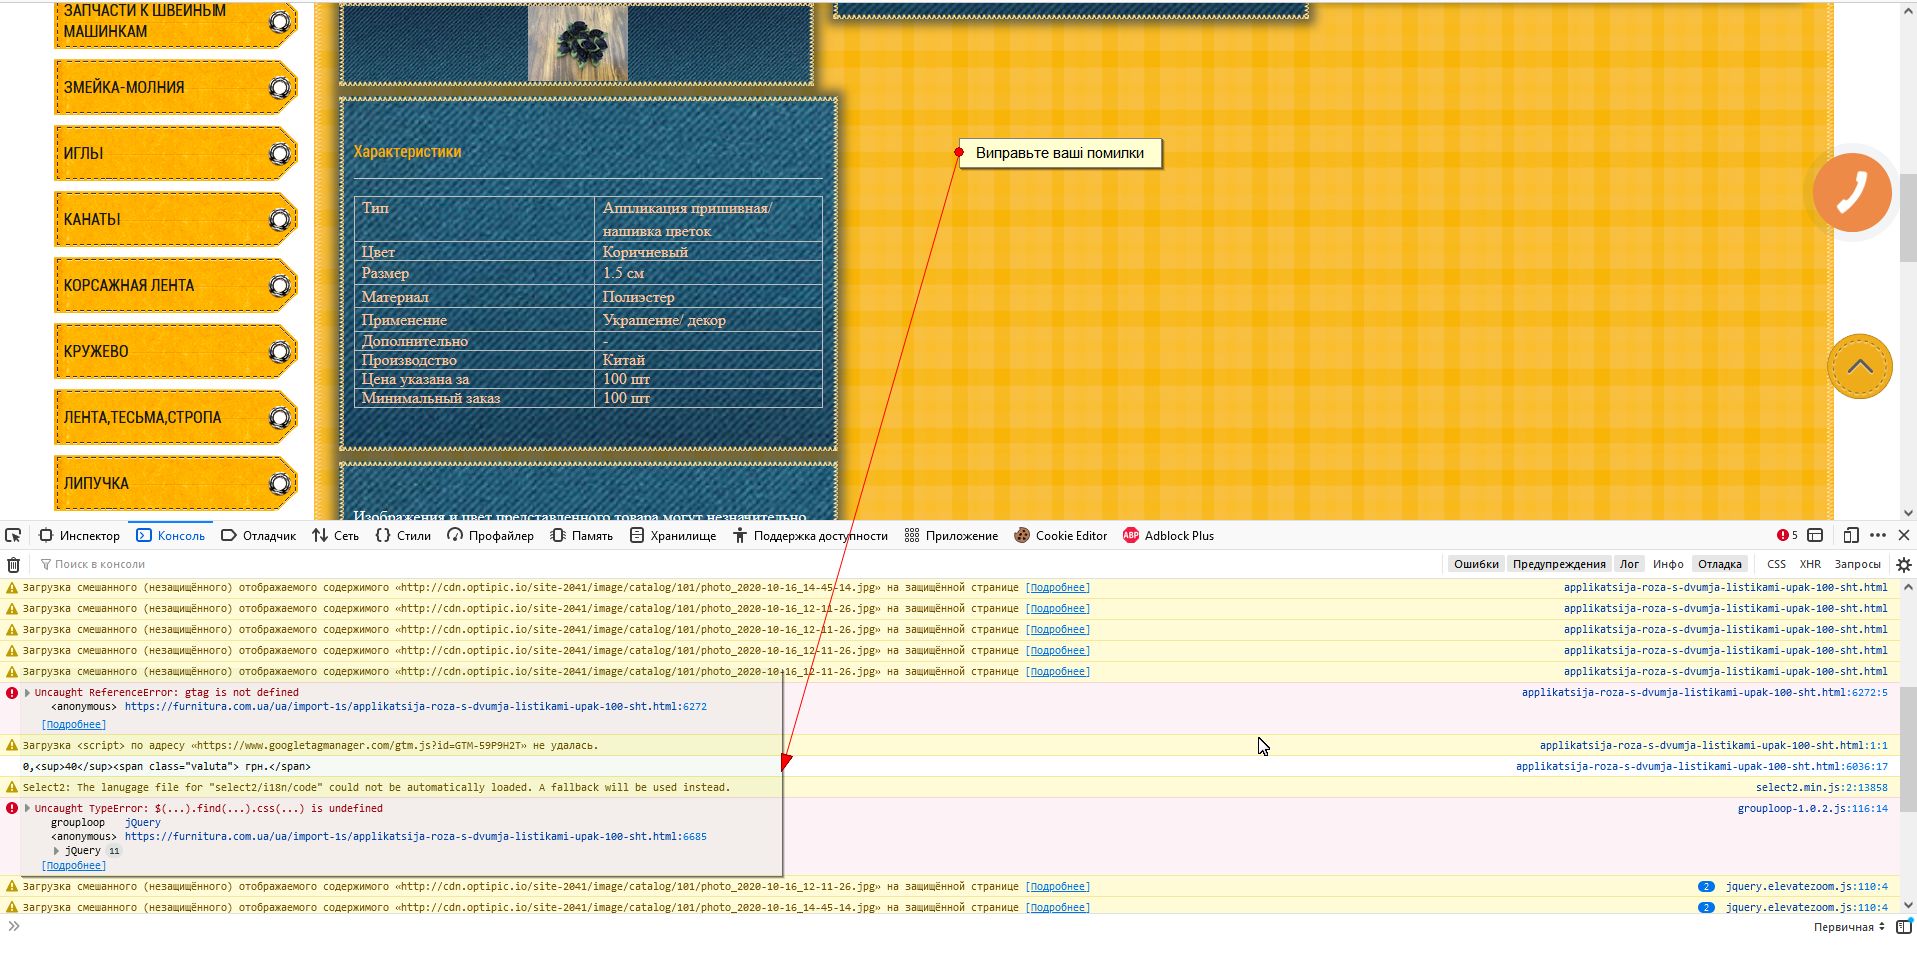
Task: Open furnitura.com.ua link ending 6272
Action: coord(416,706)
